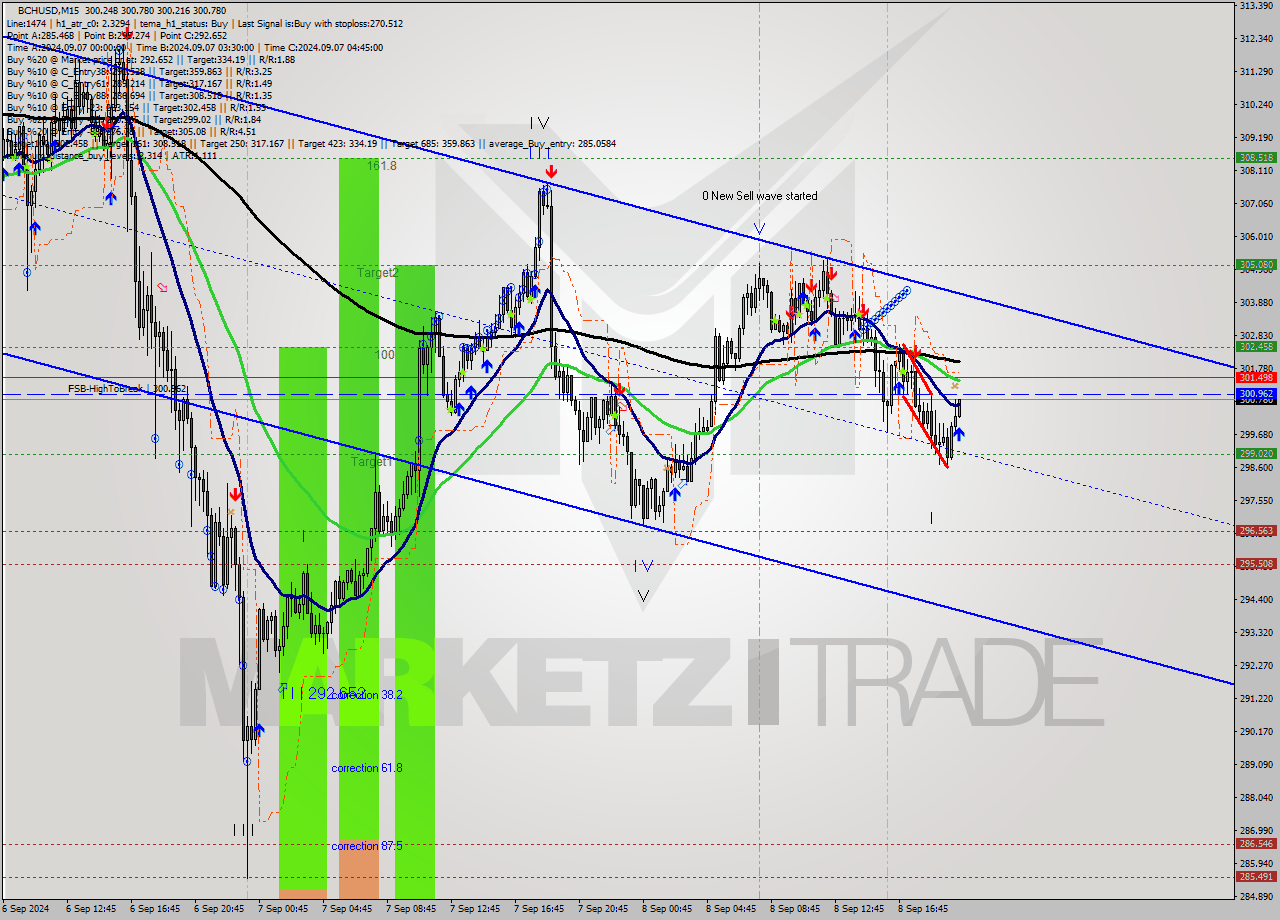Image resolution: width=1280 pixels, height=920 pixels.
Task: Click the 290.170 value on price axis
Action: point(1256,731)
